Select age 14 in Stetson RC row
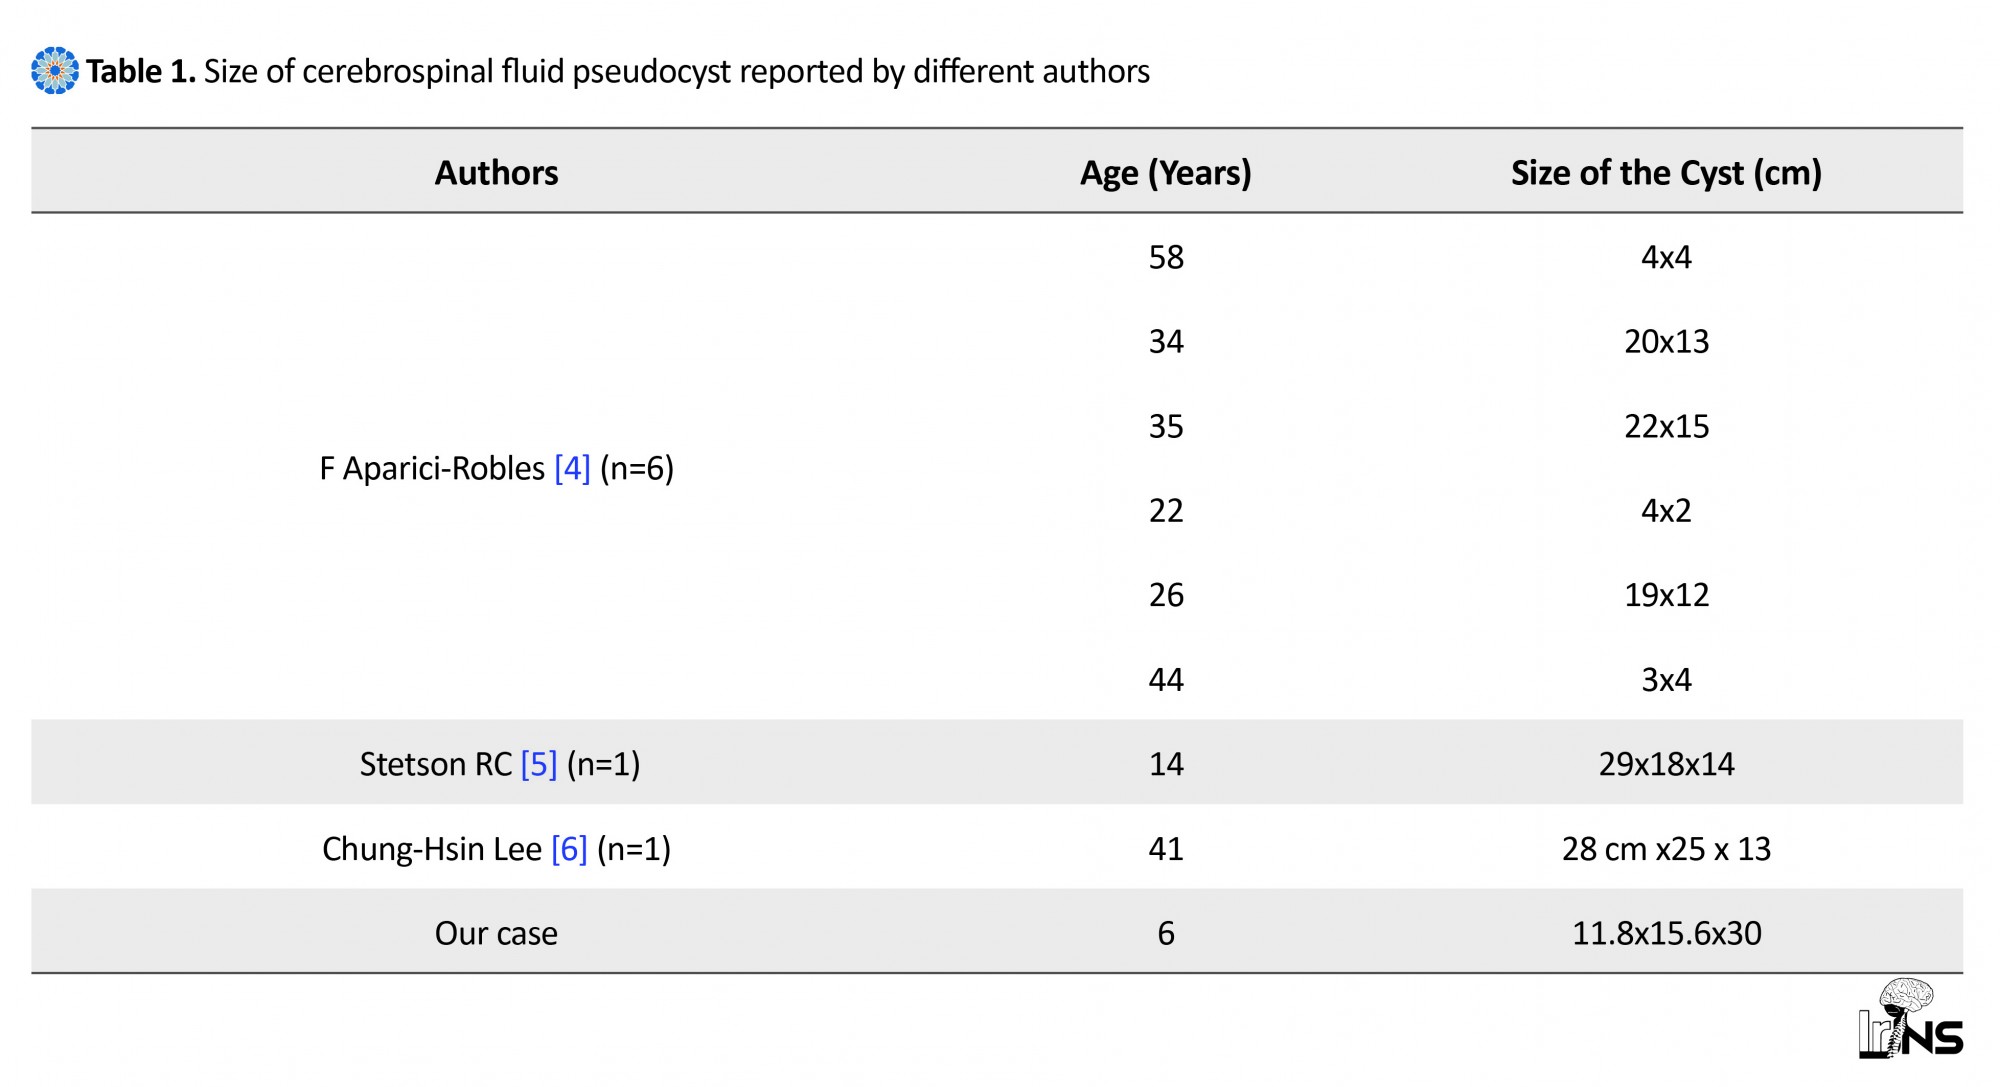The height and width of the screenshot is (1087, 2000). point(1166,764)
